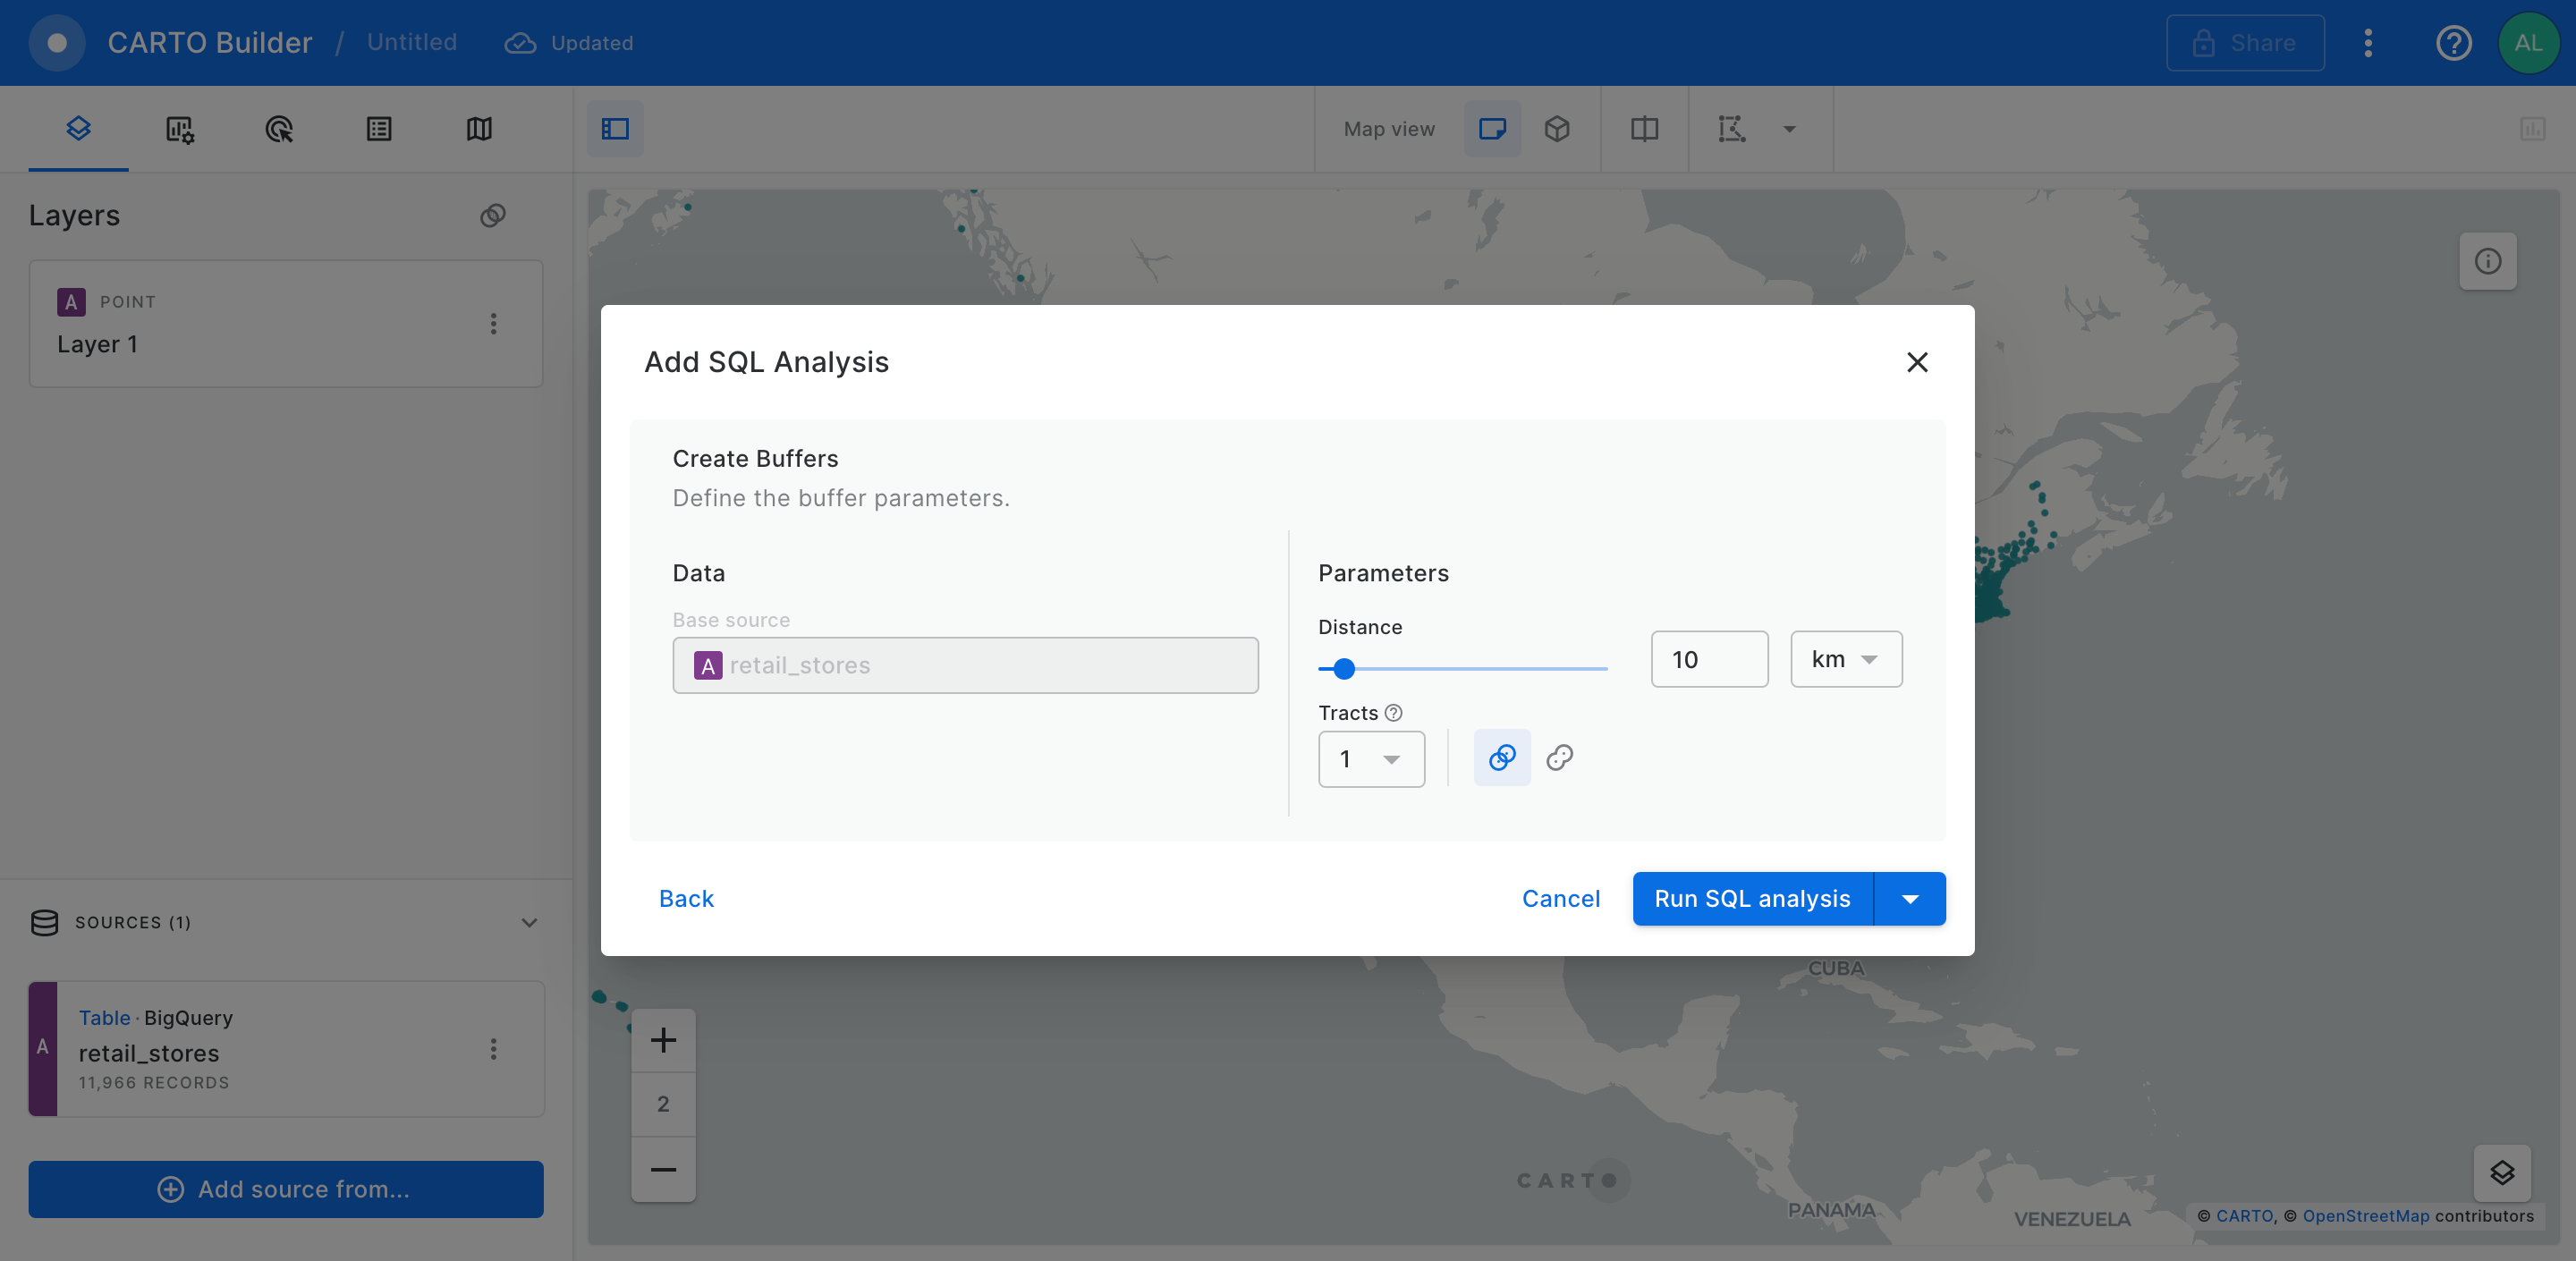Toggle the sidebar panel icon

point(615,129)
